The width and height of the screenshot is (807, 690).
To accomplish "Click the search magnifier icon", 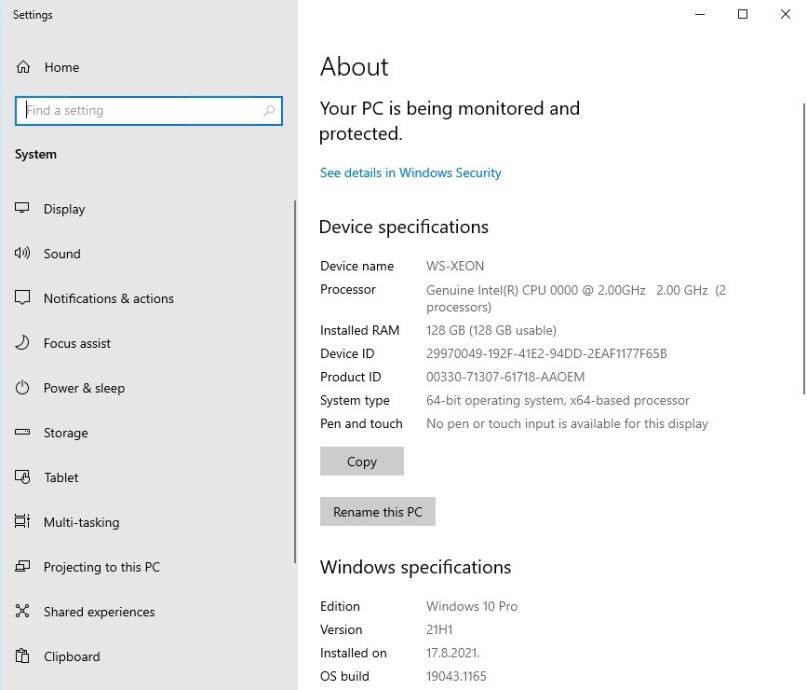I will point(269,111).
